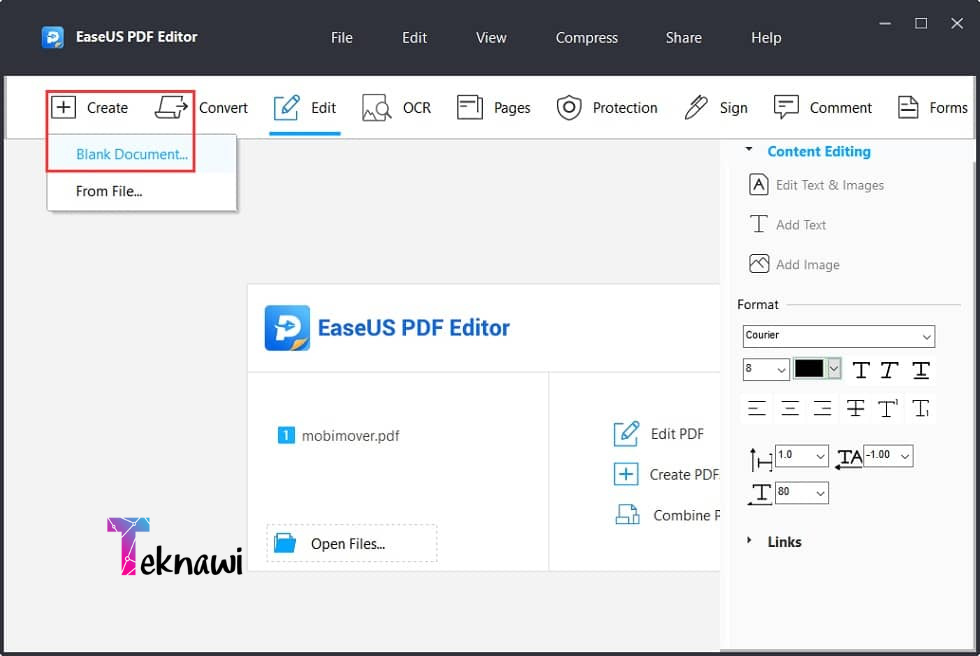Open the View menu
Screen dimensions: 980x656
coord(491,37)
